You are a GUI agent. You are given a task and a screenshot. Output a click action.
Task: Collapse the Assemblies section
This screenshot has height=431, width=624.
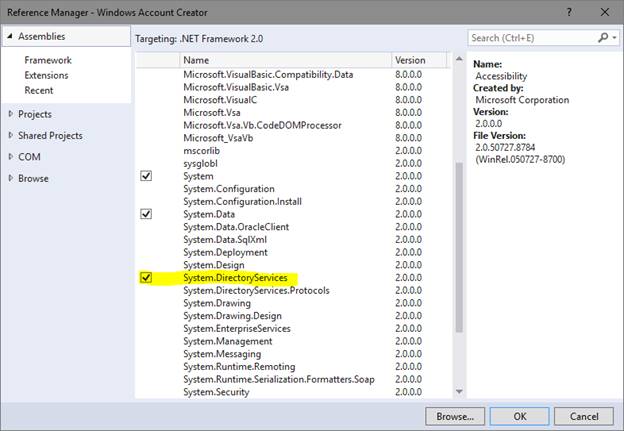10,36
